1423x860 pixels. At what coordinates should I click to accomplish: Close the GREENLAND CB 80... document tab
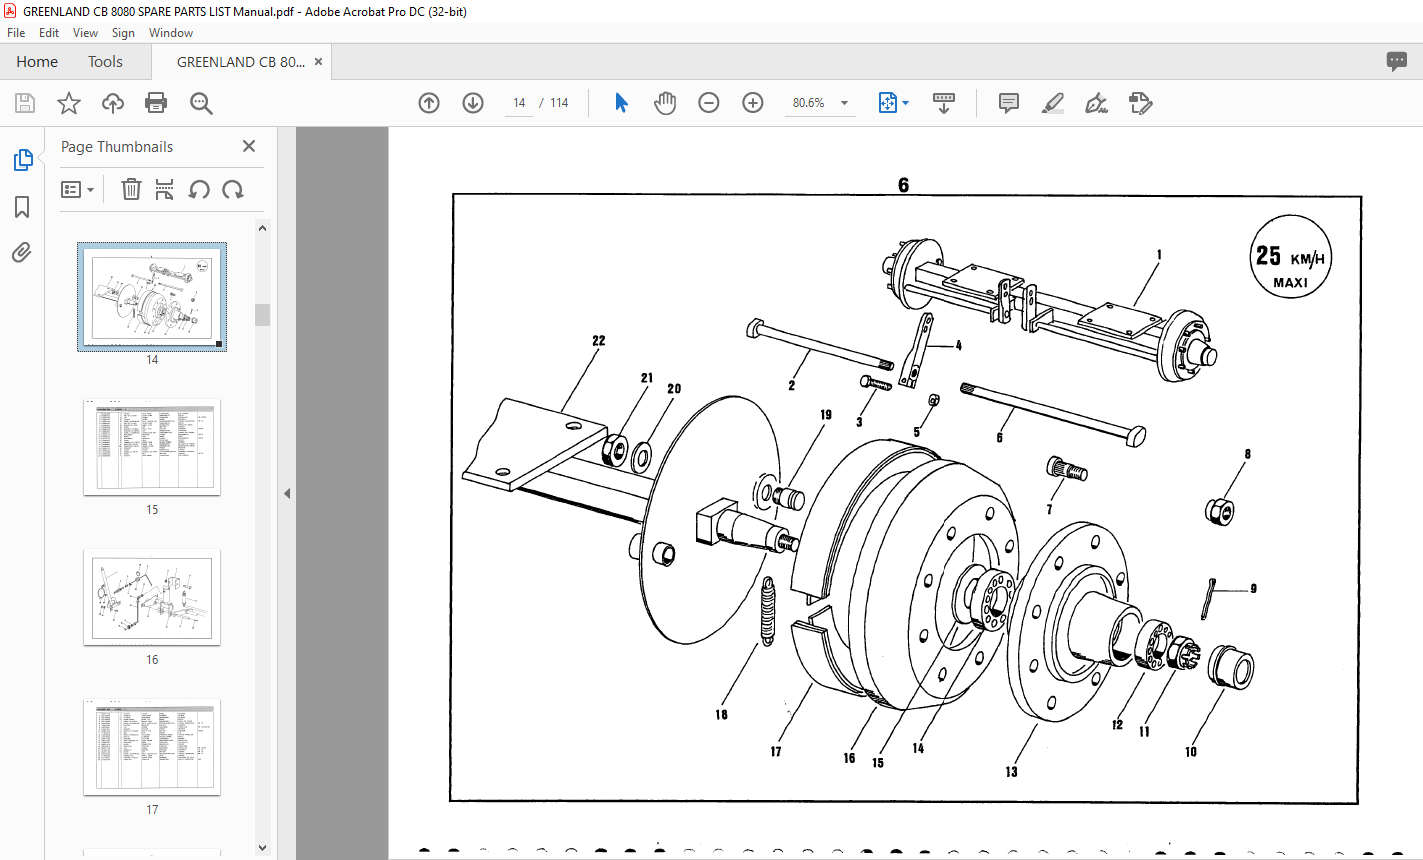(x=319, y=62)
